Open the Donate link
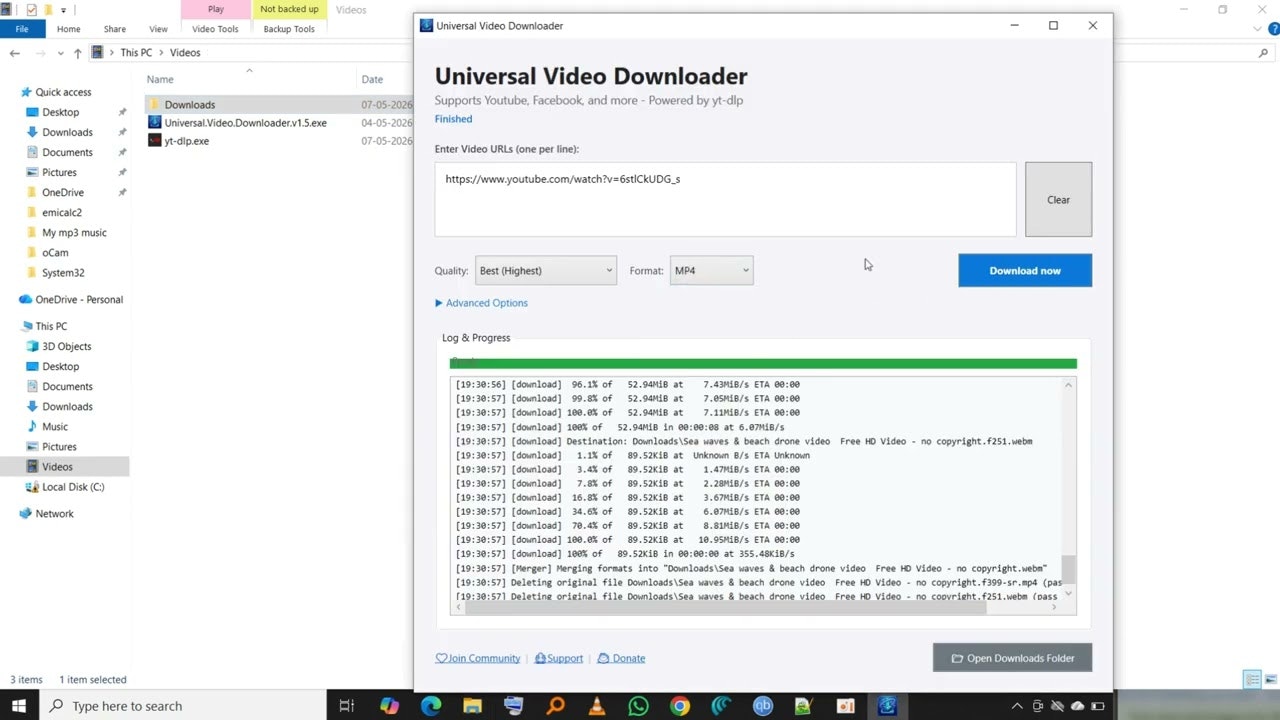The image size is (1280, 720). (x=622, y=658)
